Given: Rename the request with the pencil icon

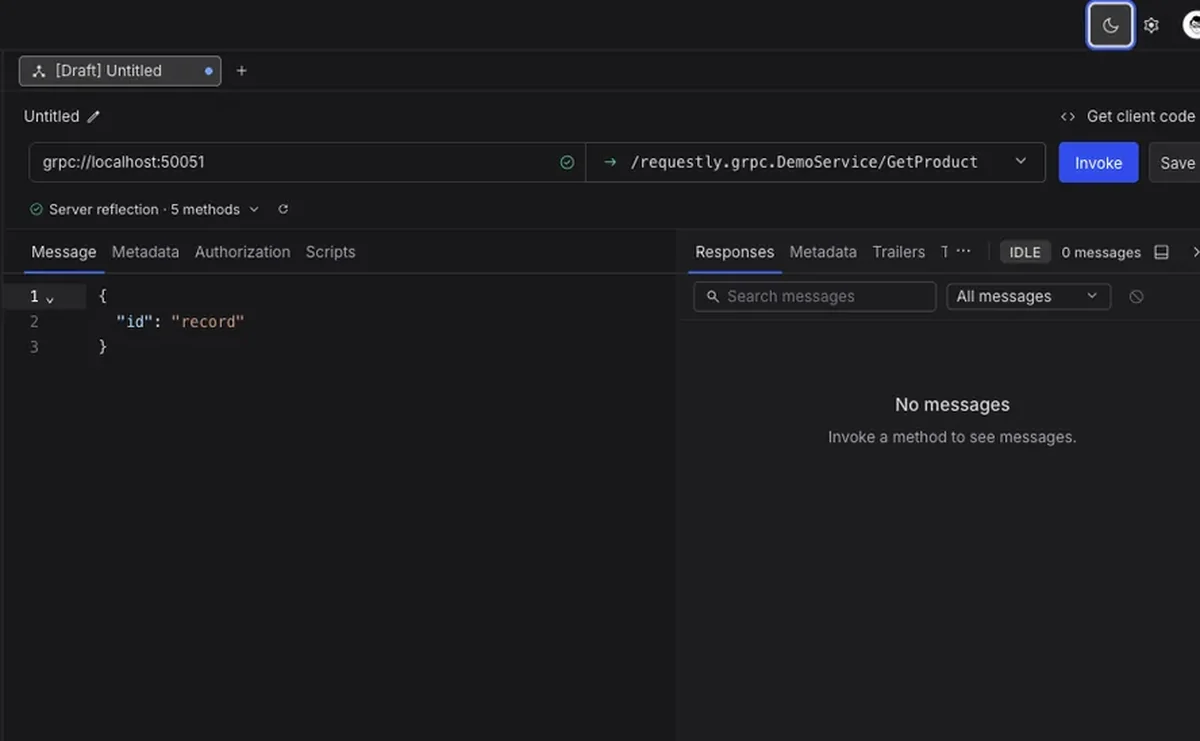Looking at the screenshot, I should [x=94, y=116].
